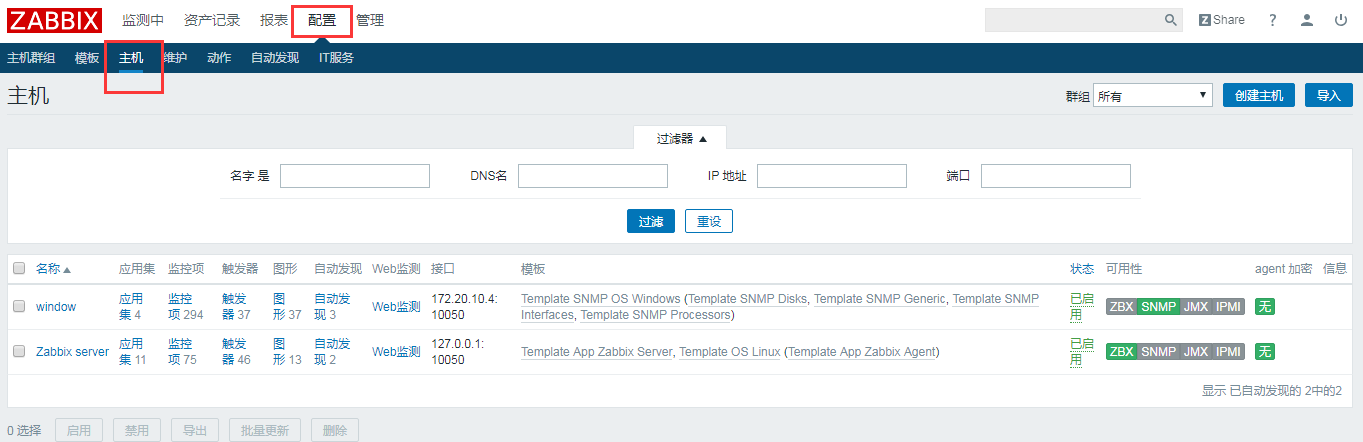Open Template SNMP OS Windows link
The image size is (1363, 442).
tap(601, 299)
